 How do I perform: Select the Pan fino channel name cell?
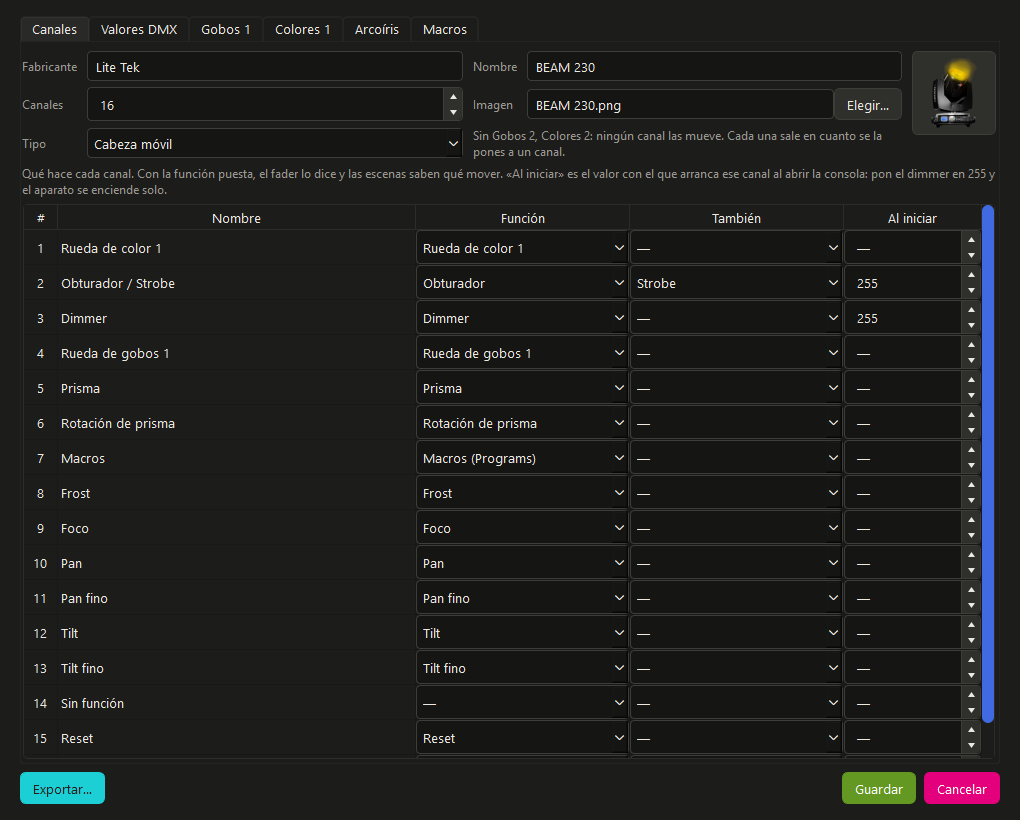pos(236,598)
